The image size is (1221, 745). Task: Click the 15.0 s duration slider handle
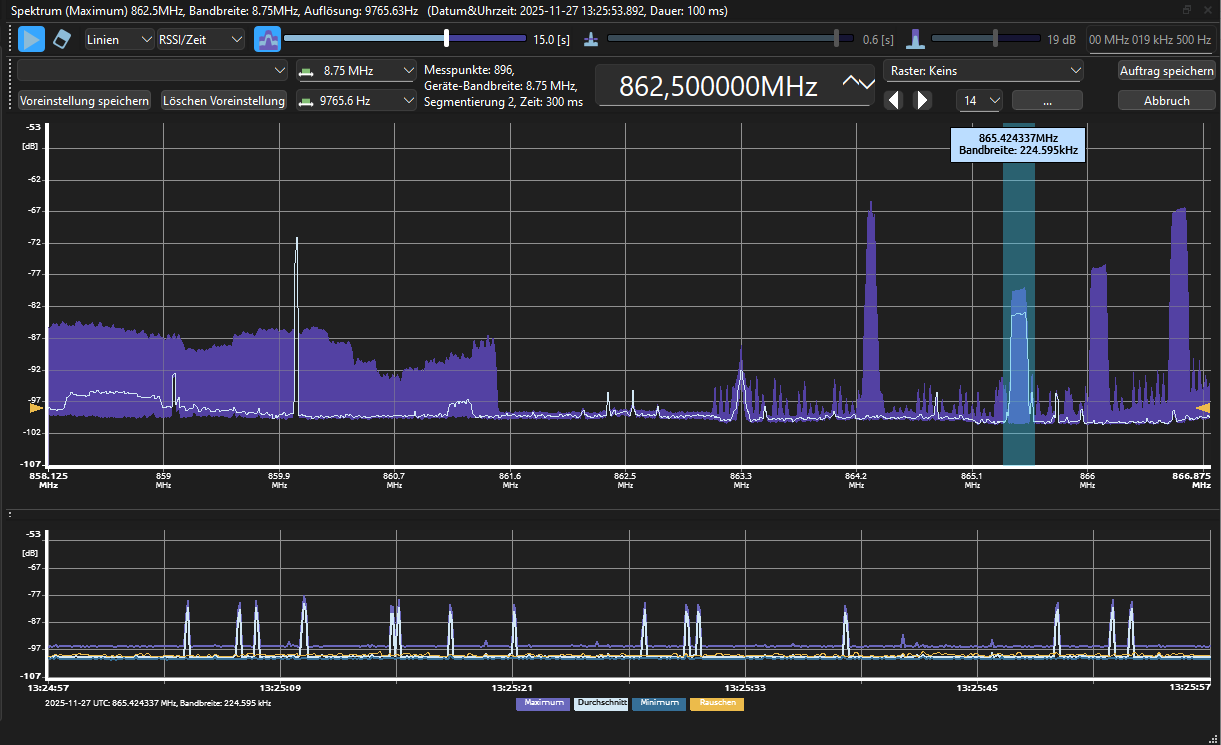click(446, 39)
